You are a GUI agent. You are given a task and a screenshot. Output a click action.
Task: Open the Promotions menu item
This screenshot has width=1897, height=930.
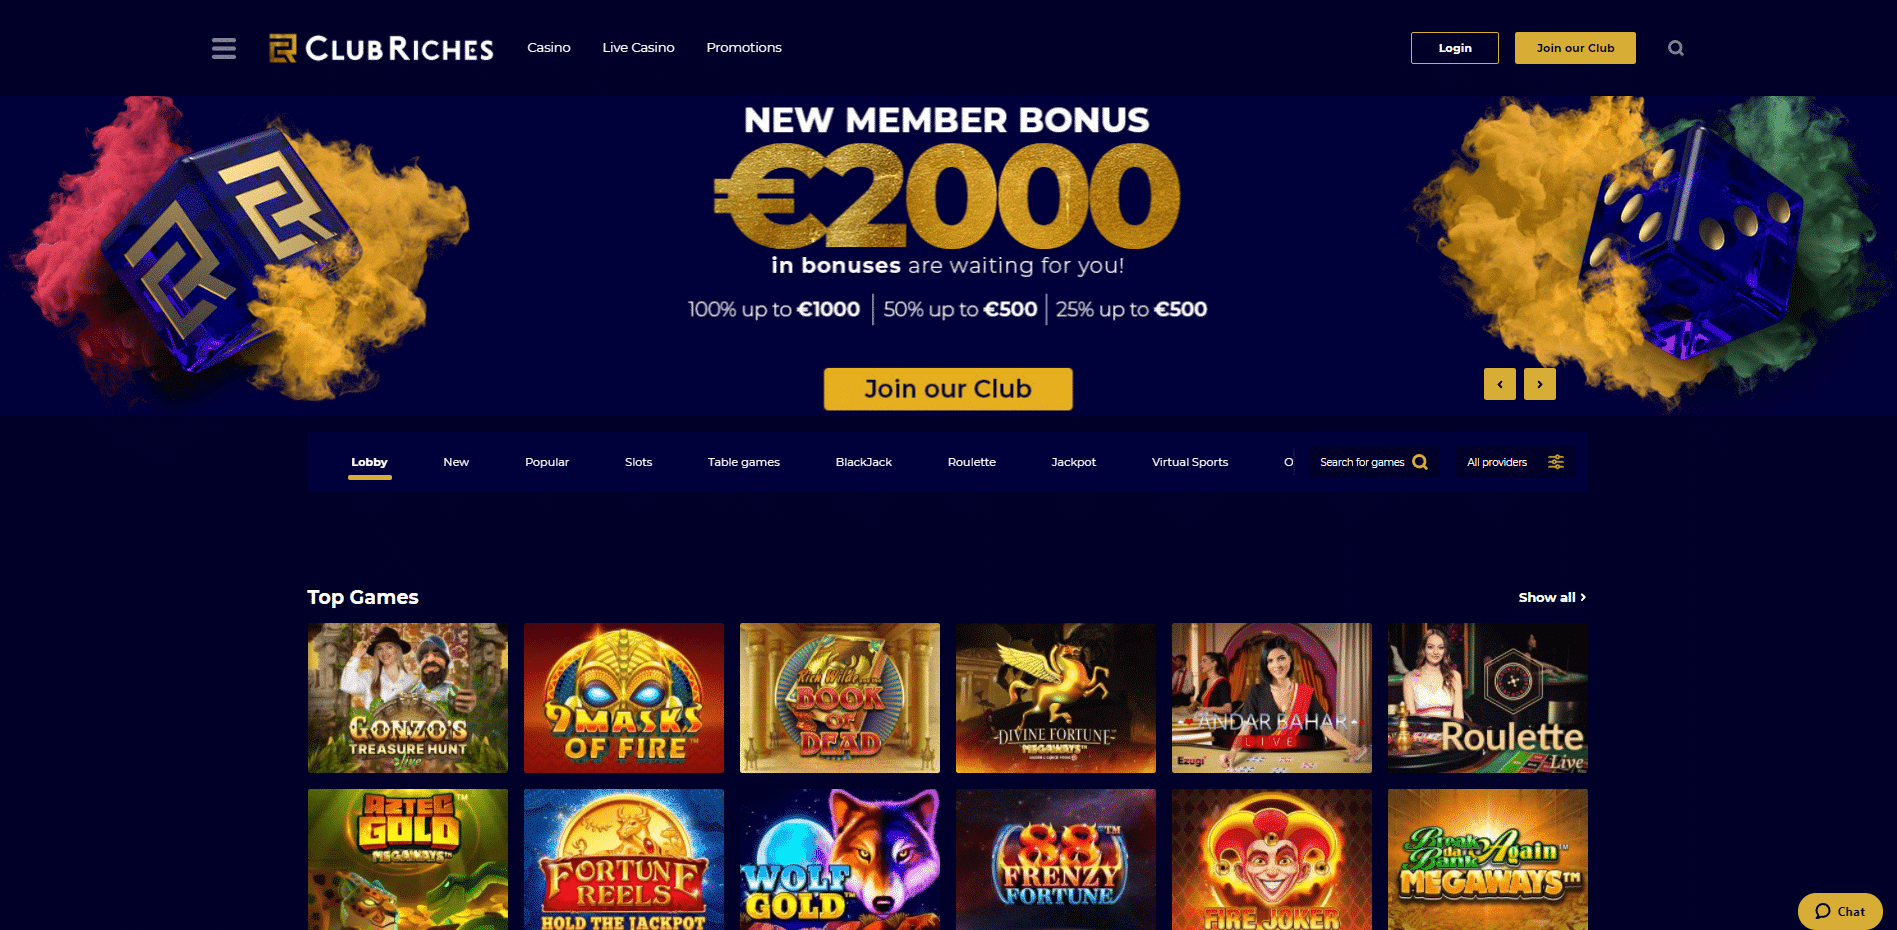744,47
